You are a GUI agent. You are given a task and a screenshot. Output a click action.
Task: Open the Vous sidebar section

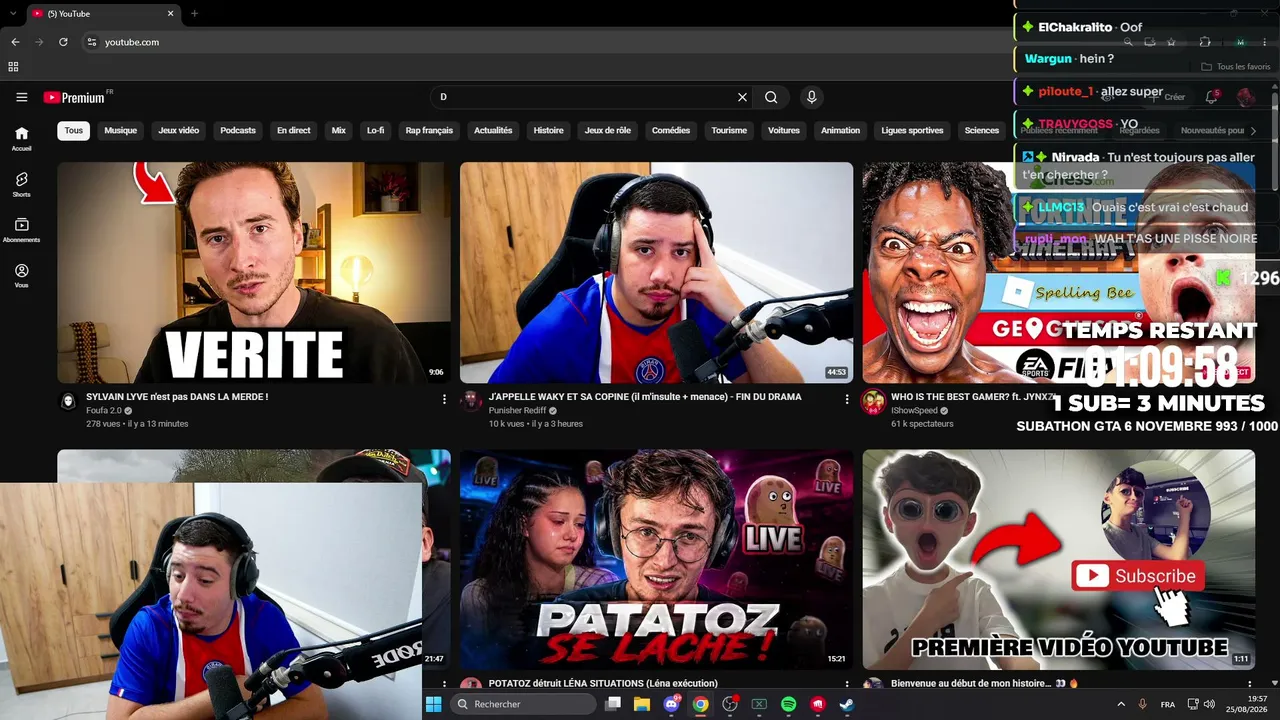coord(22,276)
